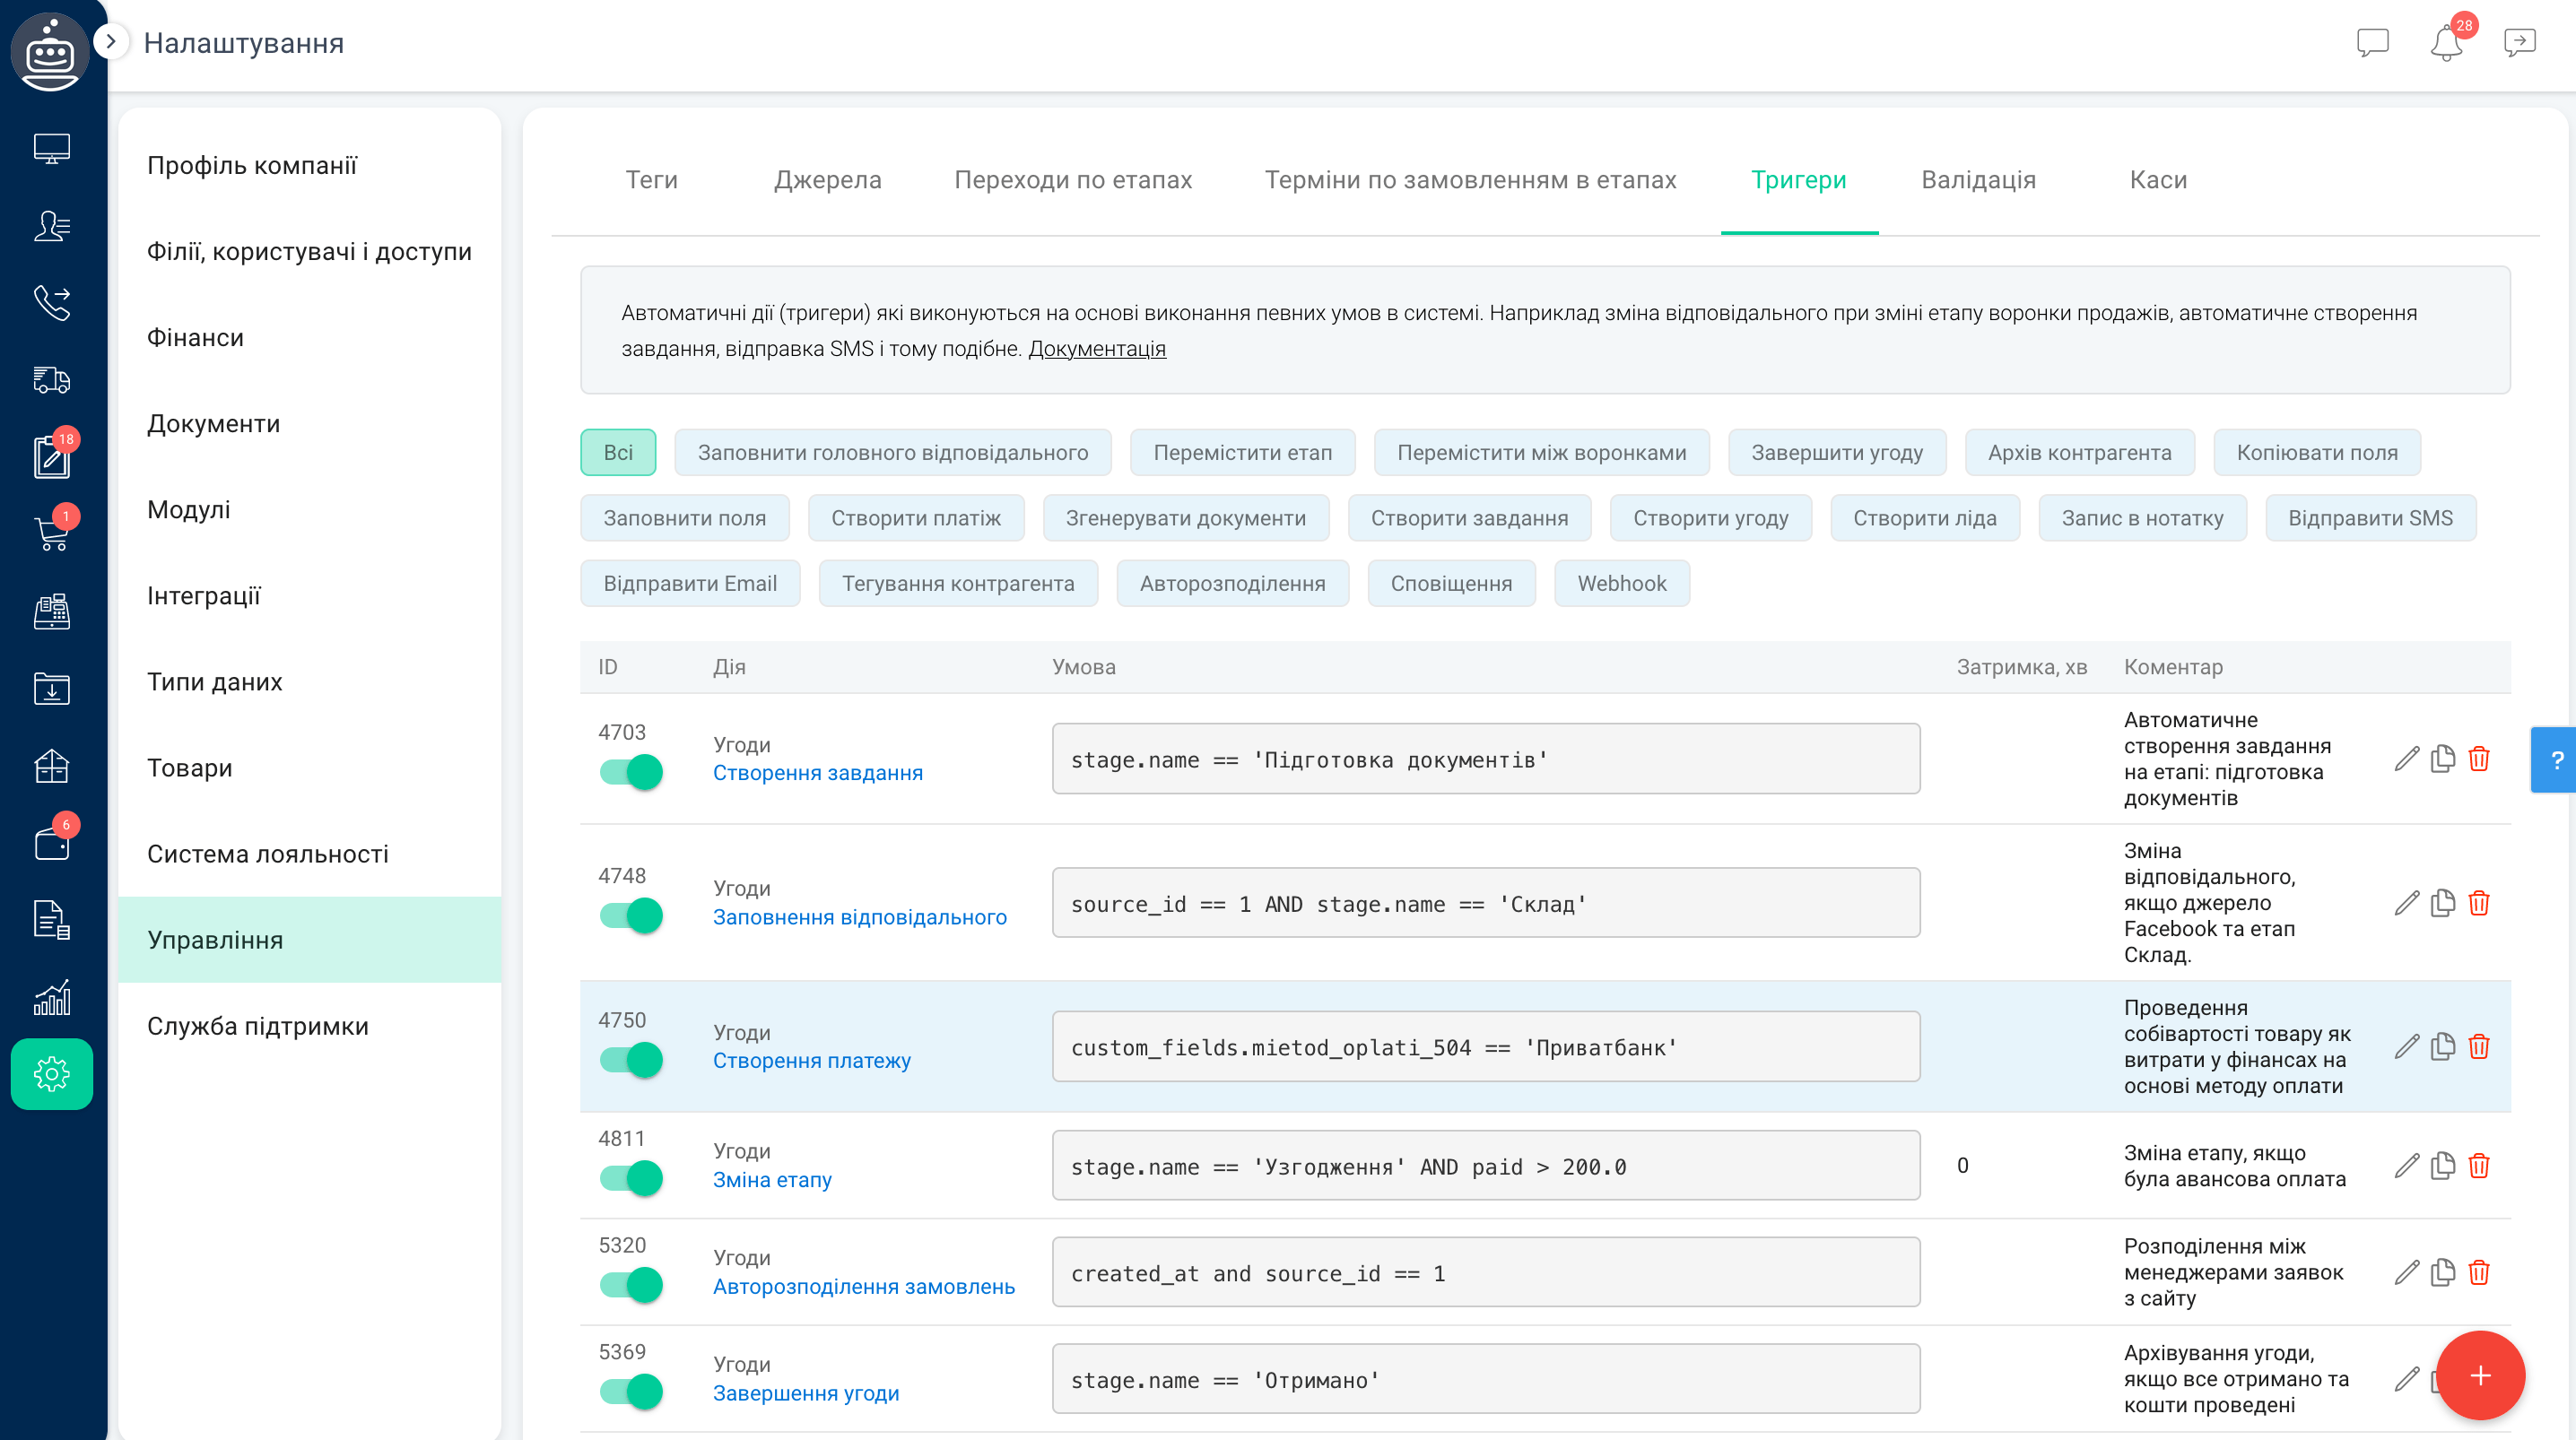Open the shopping cart icon in sidebar
2576x1440 pixels.
52,533
